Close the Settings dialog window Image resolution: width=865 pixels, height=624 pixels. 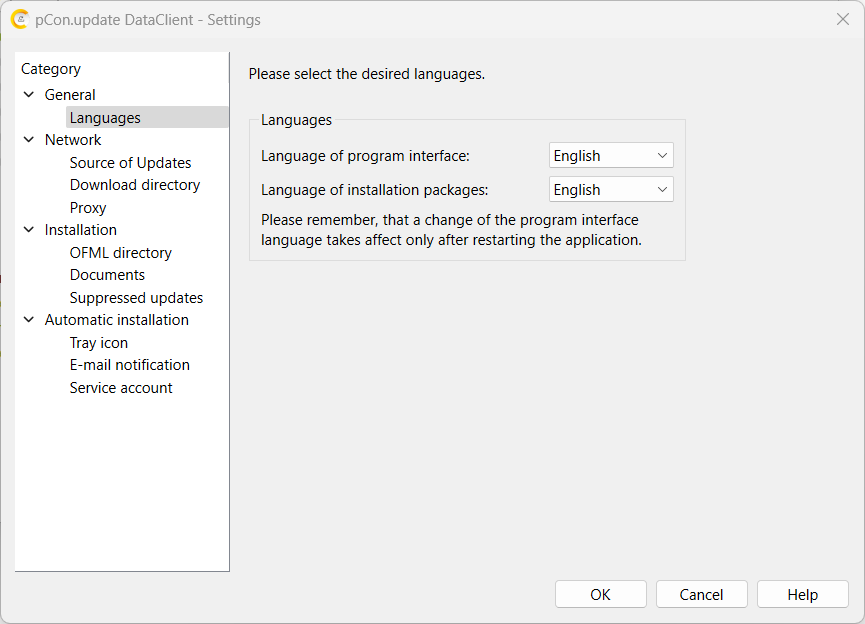pos(842,19)
